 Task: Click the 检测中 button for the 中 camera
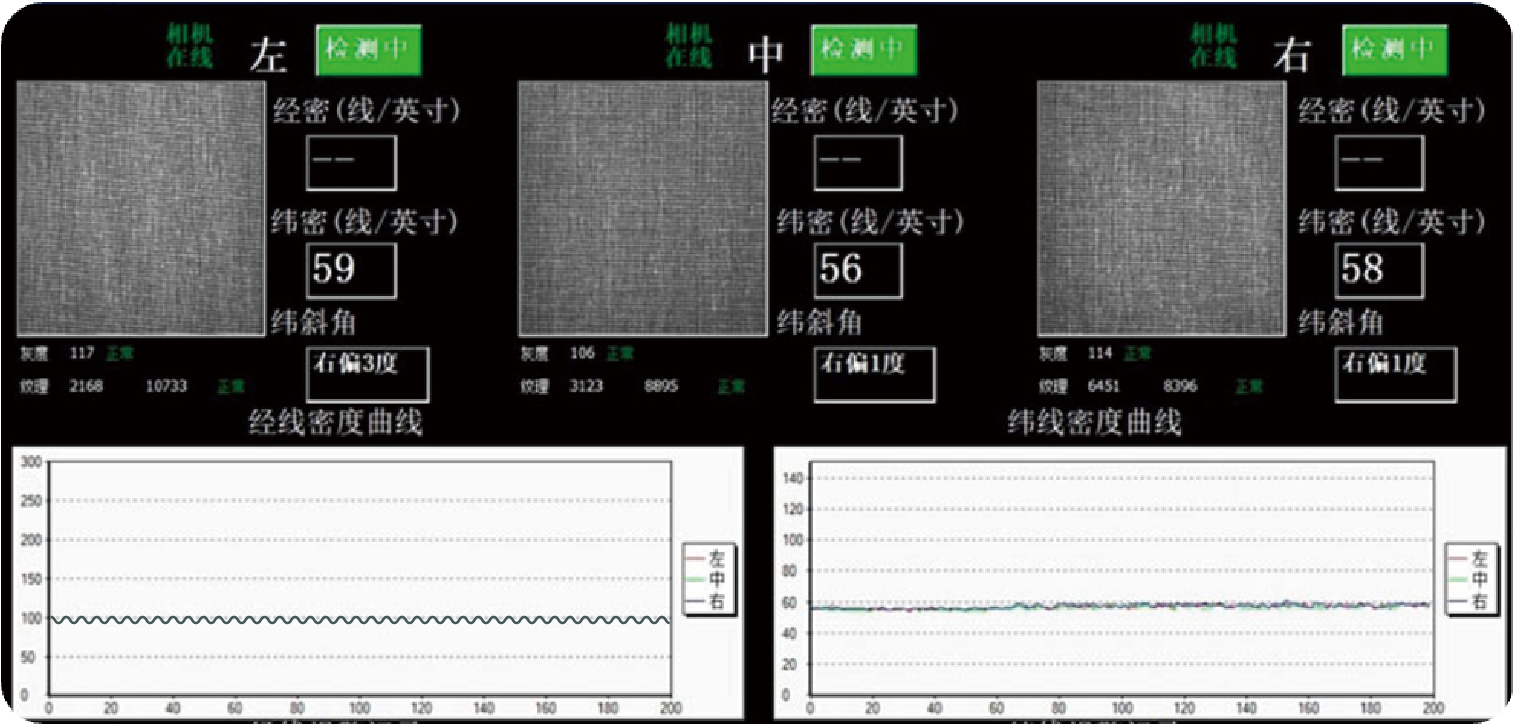pyautogui.click(x=863, y=49)
